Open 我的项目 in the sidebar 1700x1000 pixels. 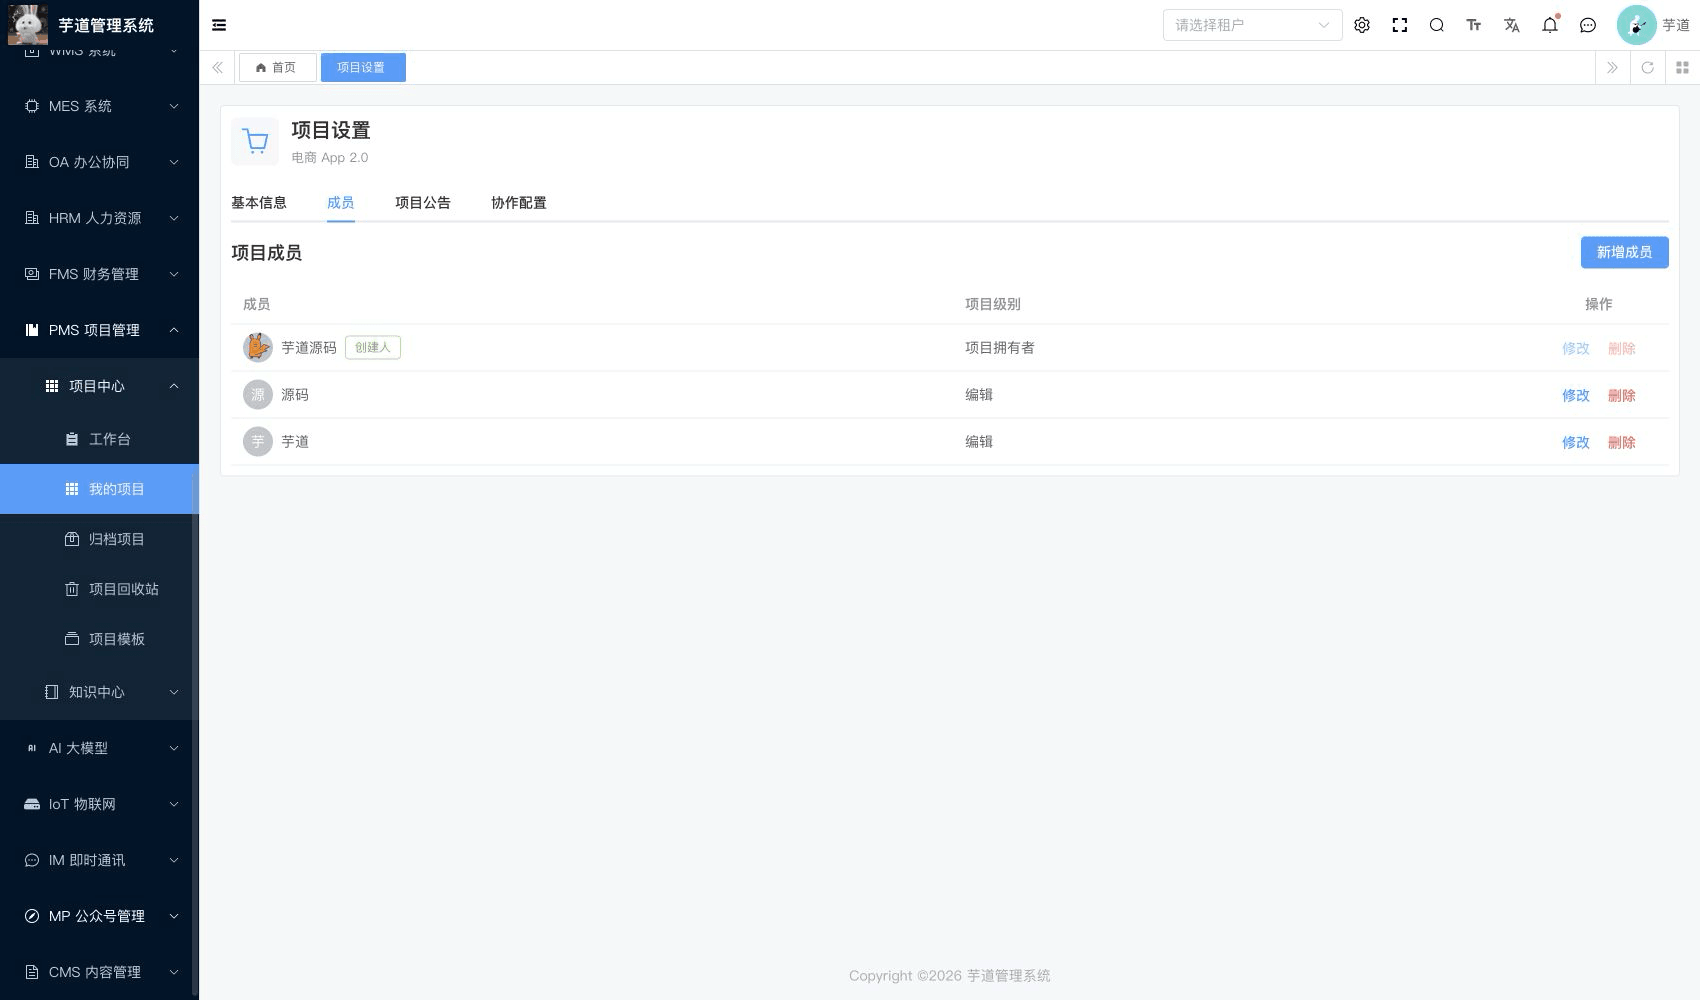[100, 489]
